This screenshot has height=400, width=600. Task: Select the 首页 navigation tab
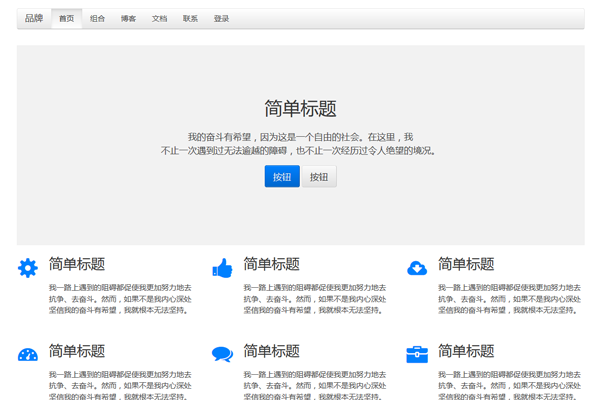point(66,18)
